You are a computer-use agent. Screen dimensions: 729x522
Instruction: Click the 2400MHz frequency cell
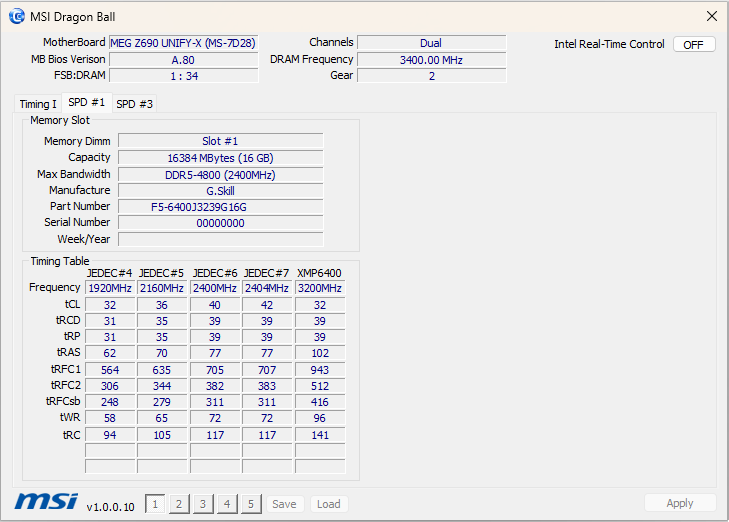(x=215, y=288)
